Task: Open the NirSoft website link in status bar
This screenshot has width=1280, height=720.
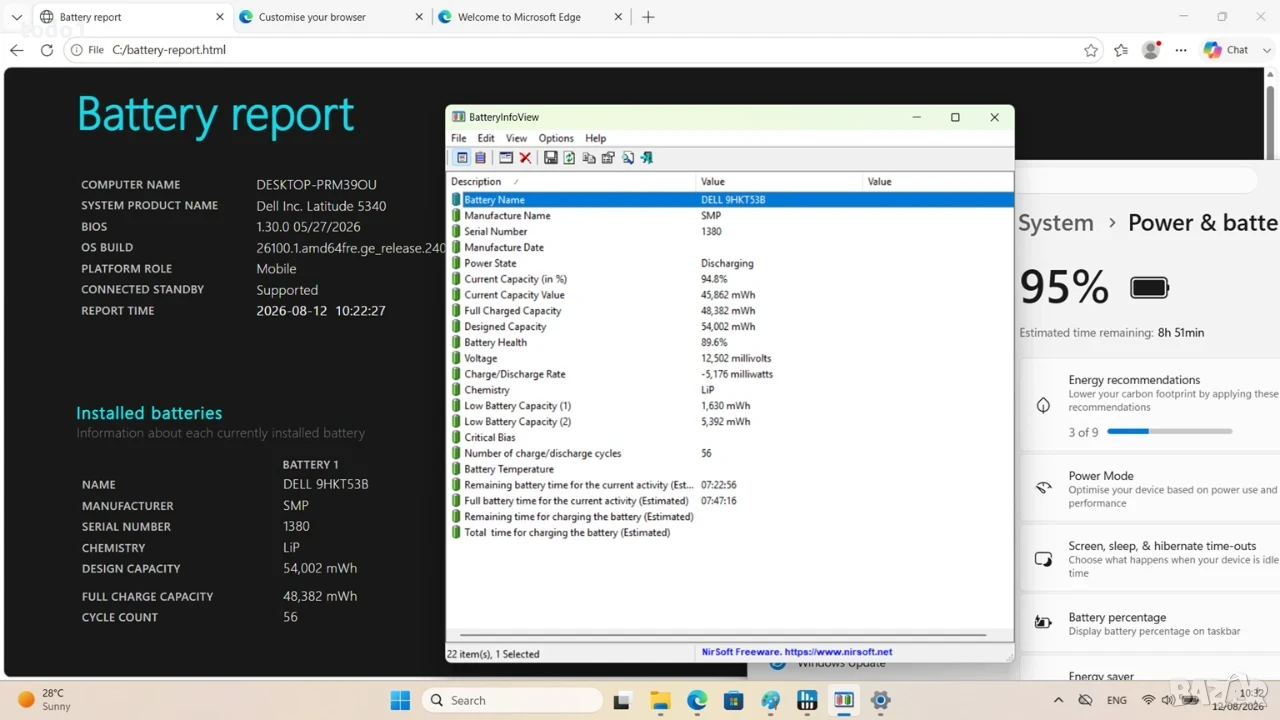Action: pyautogui.click(x=797, y=652)
